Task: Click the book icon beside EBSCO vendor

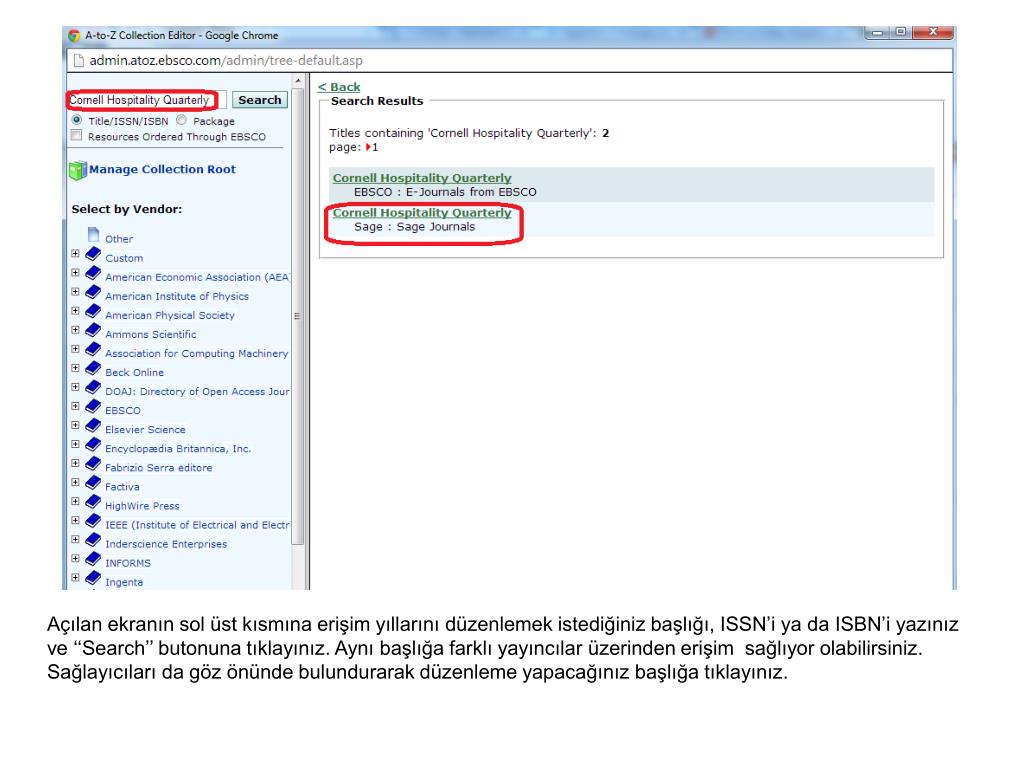Action: pyautogui.click(x=93, y=406)
